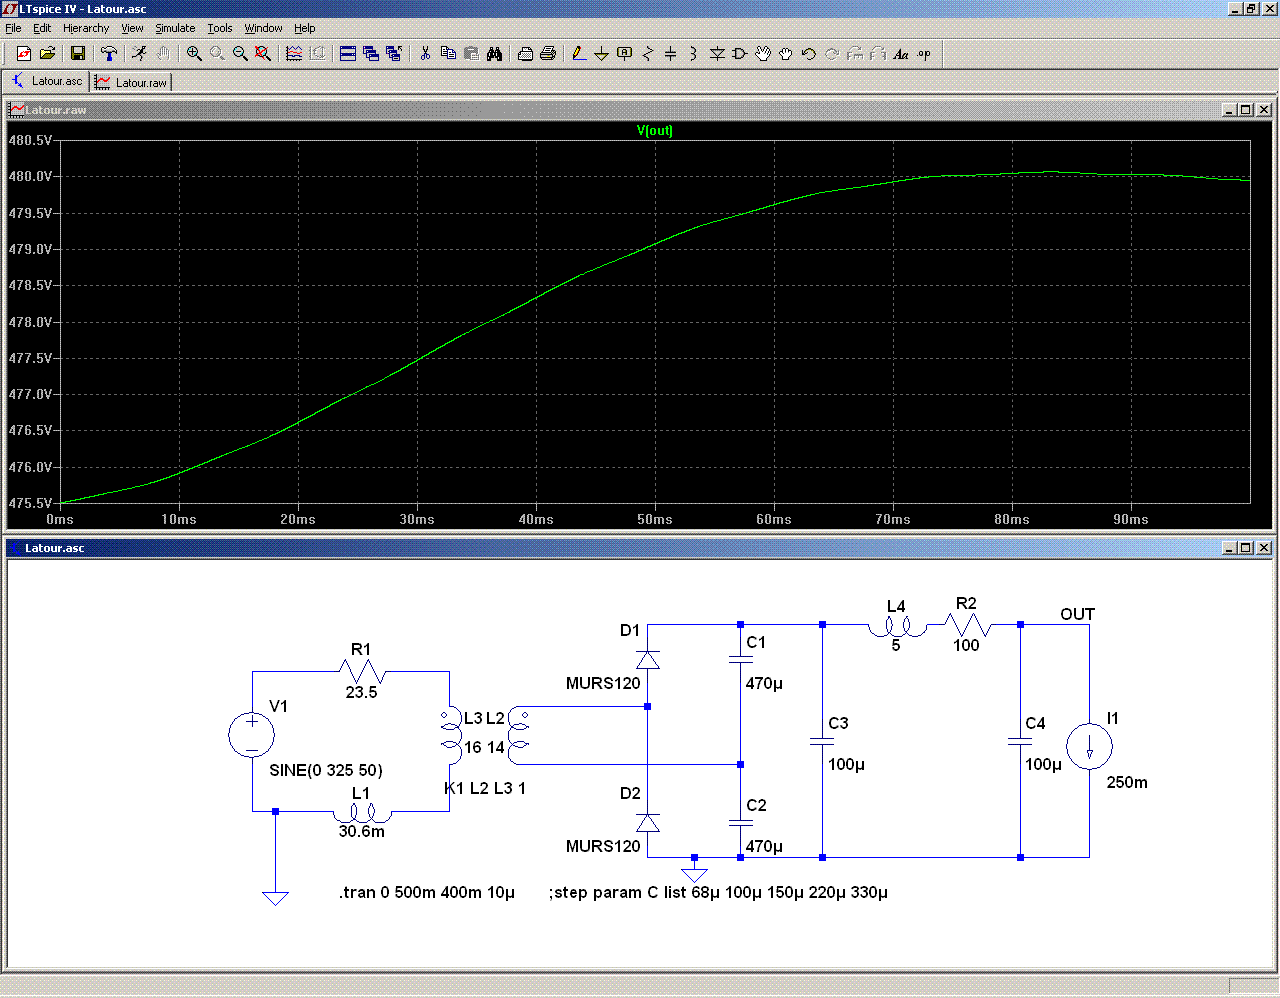Click the Label Net tool
This screenshot has height=998, width=1280.
click(x=624, y=54)
